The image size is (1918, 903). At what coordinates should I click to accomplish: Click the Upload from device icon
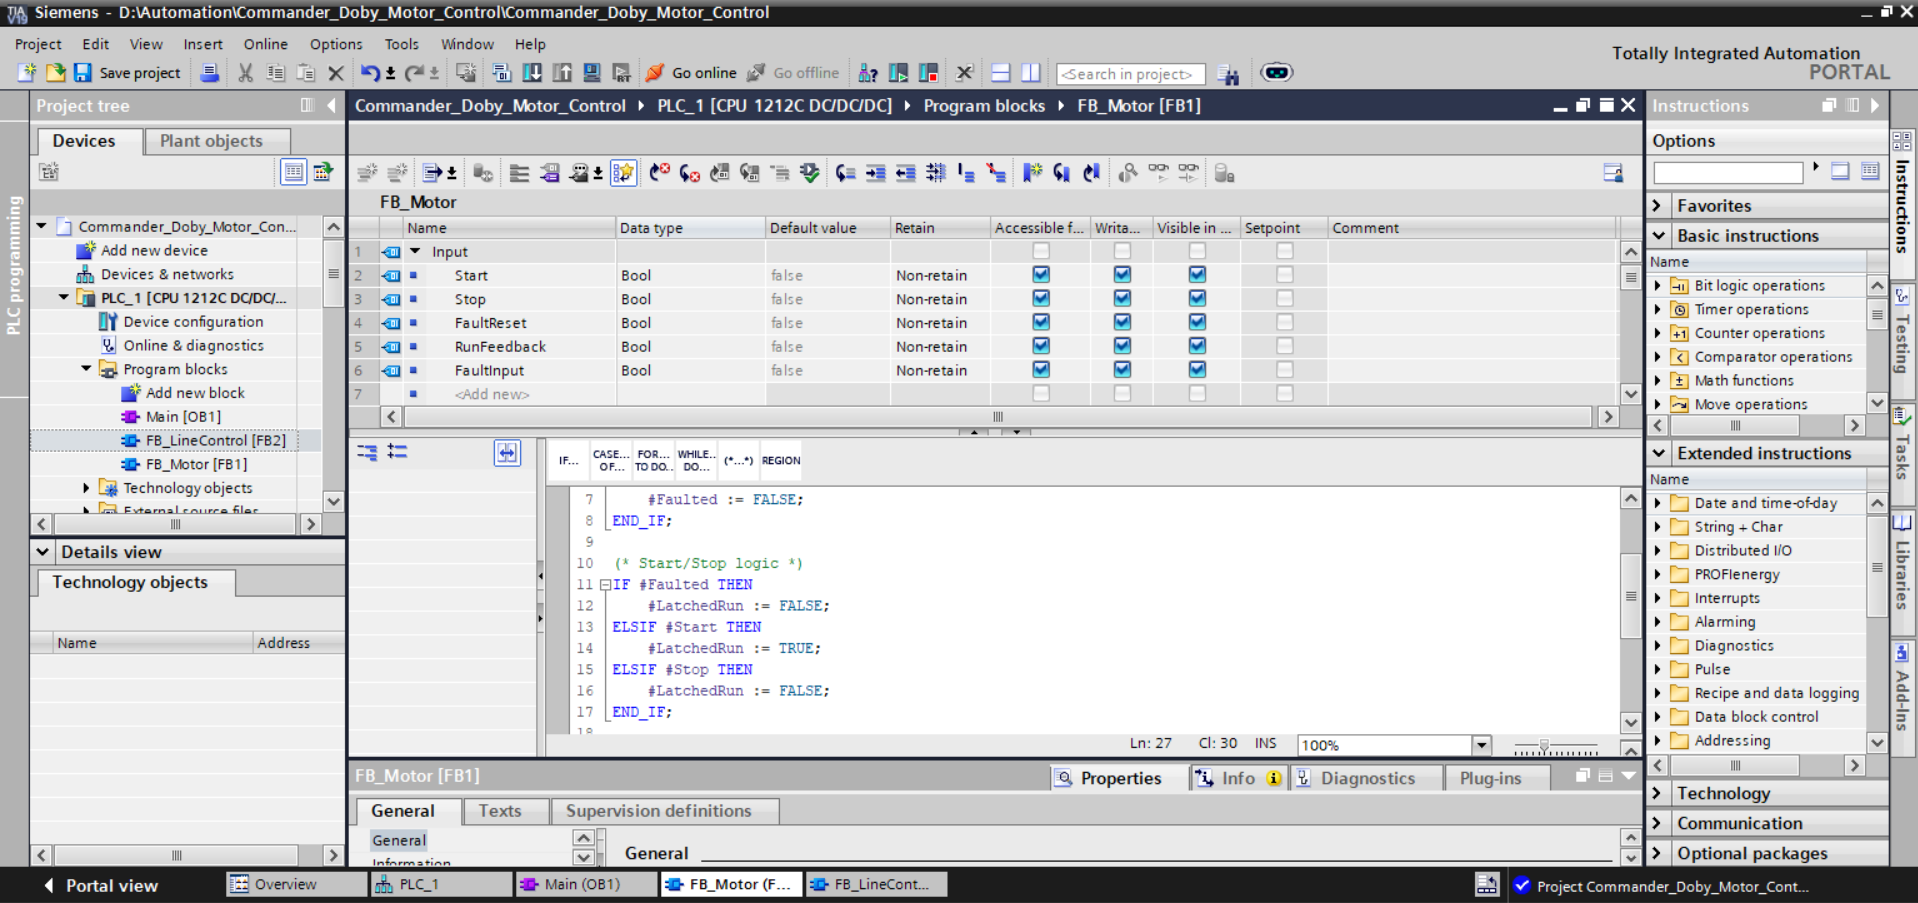[x=562, y=73]
